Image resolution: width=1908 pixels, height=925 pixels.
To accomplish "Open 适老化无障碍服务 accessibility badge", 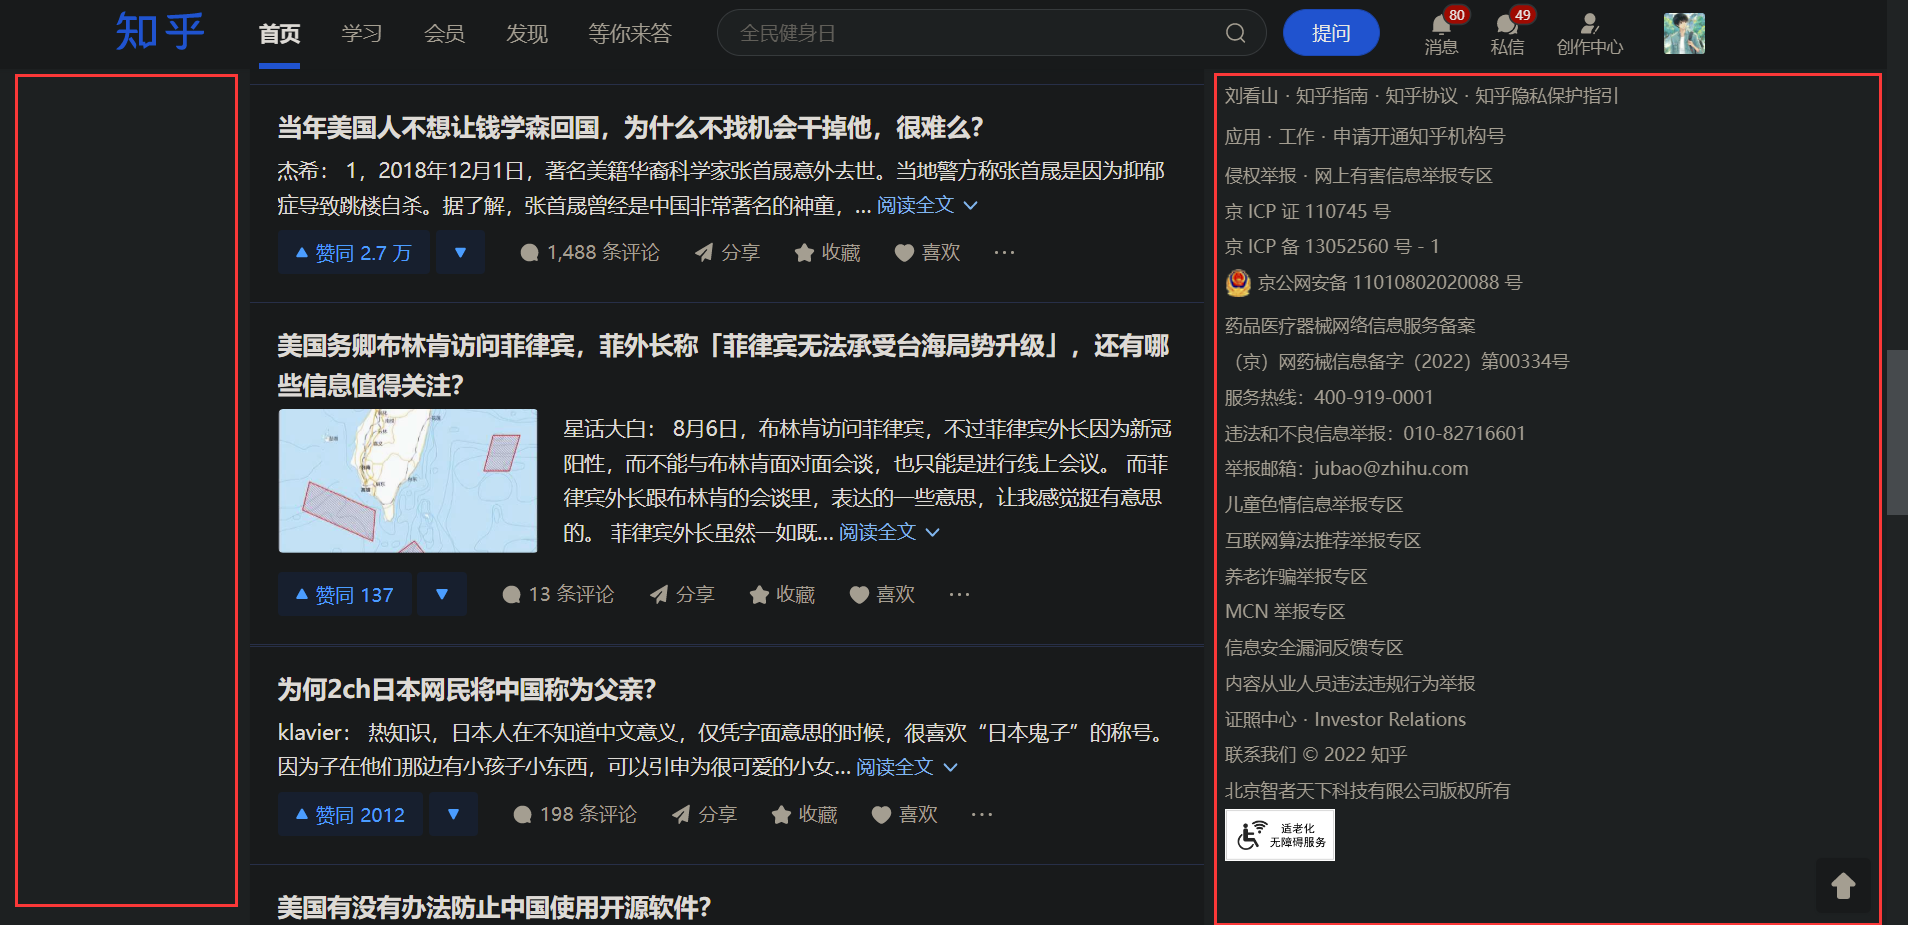I will 1280,835.
